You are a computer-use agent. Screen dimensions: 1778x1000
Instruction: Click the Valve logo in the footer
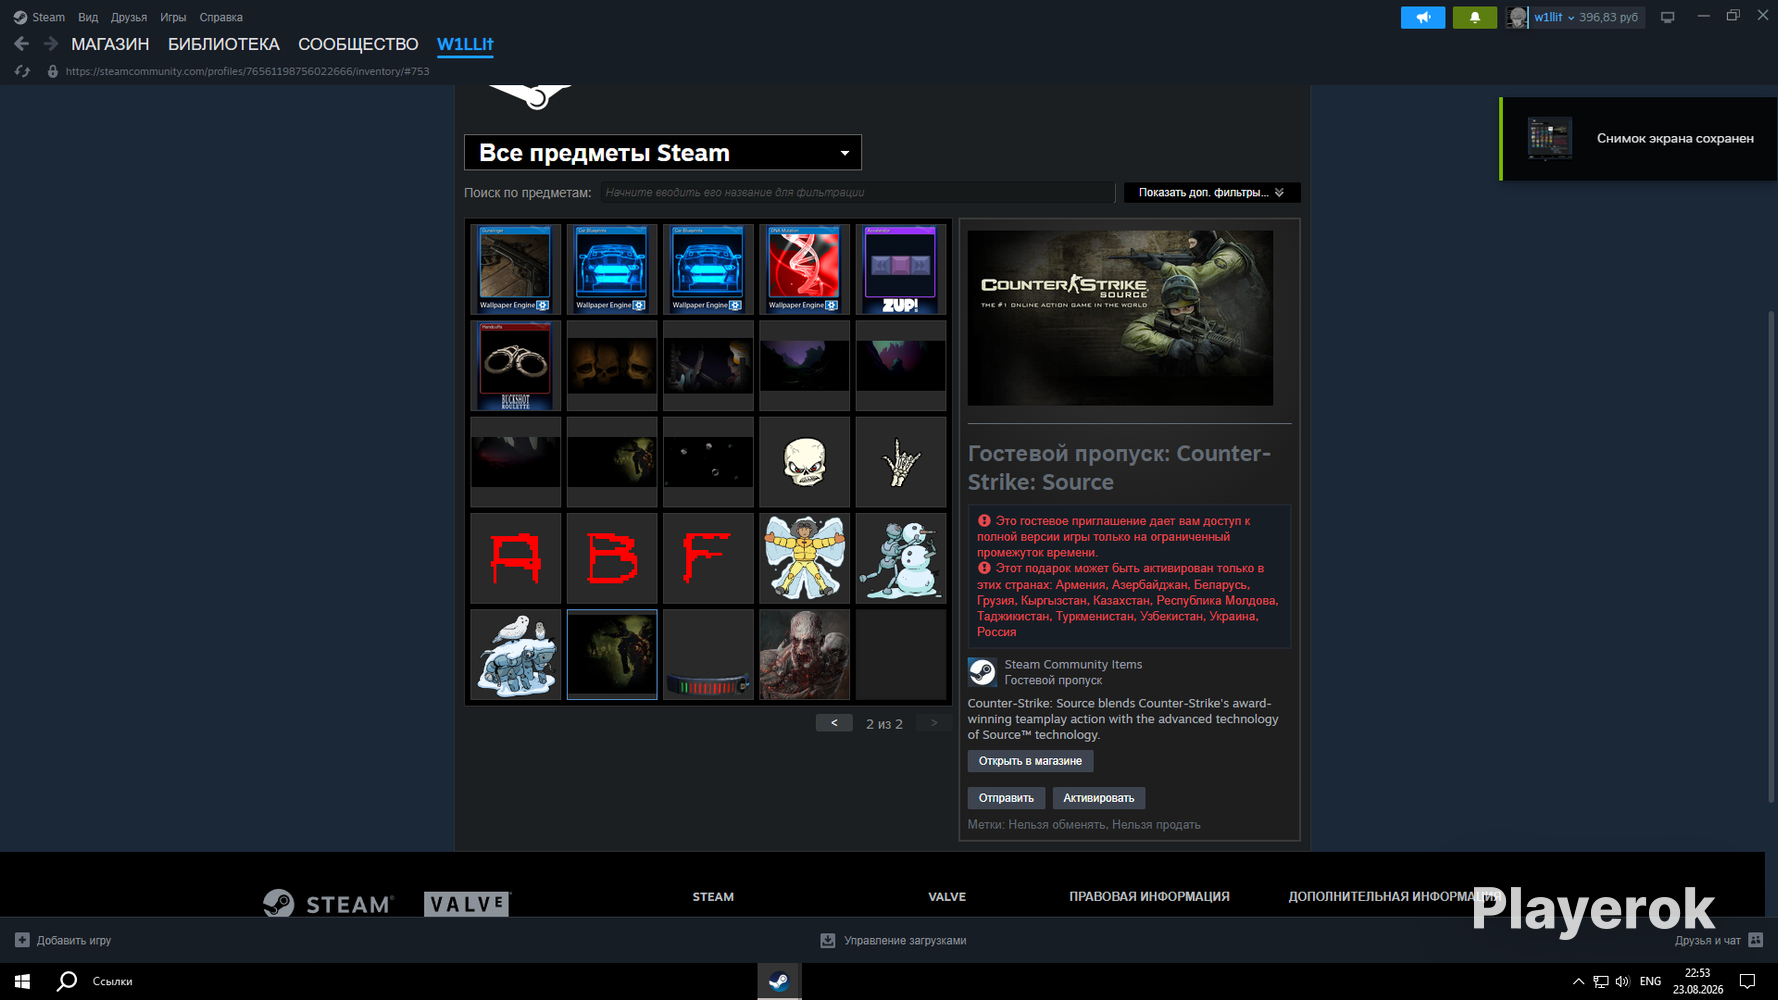467,904
